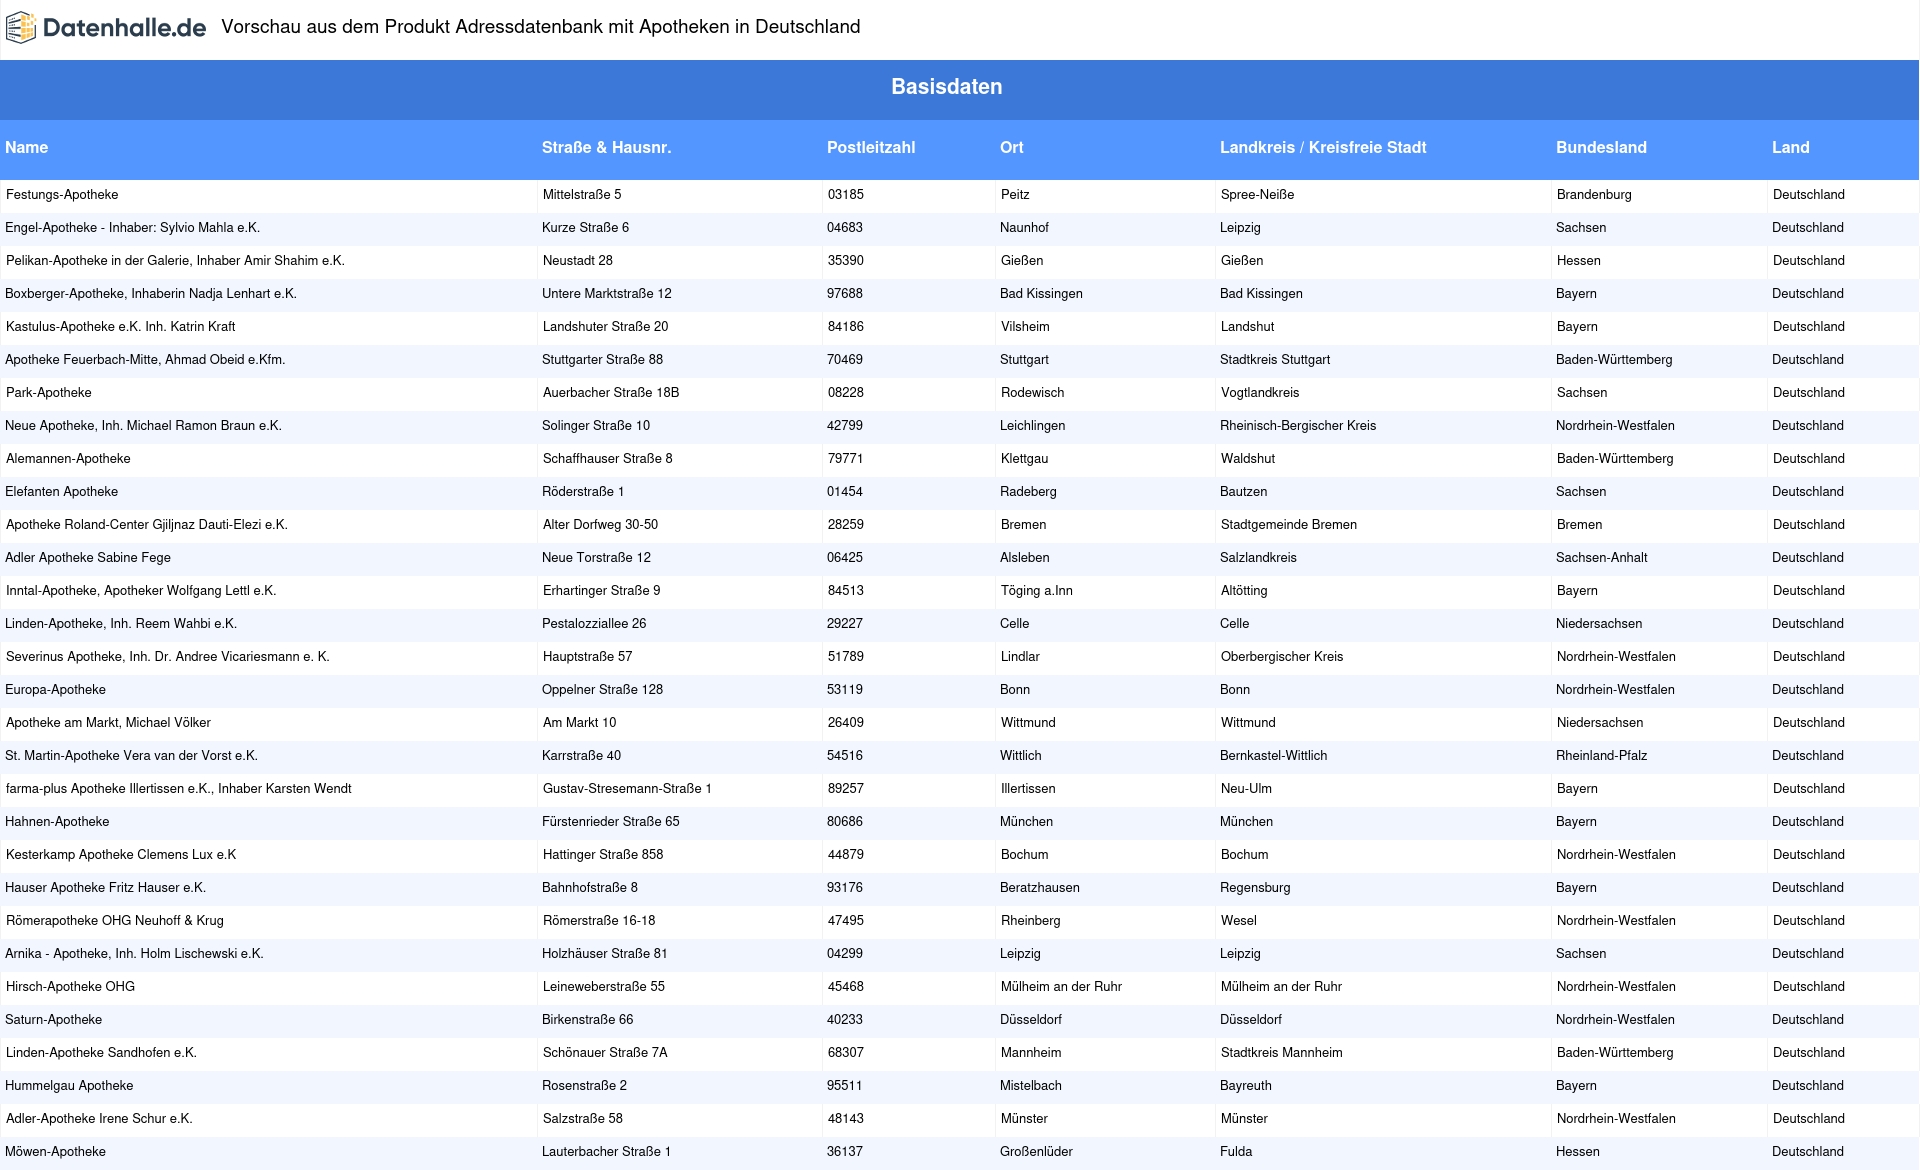Select the Landkreis / Kreisfreie Stadt header

click(1323, 147)
